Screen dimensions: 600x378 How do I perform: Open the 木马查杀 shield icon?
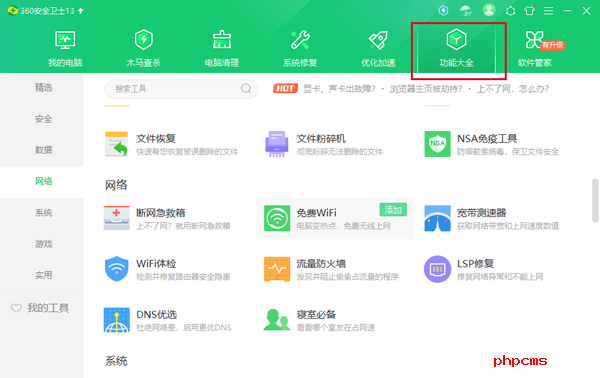[143, 40]
